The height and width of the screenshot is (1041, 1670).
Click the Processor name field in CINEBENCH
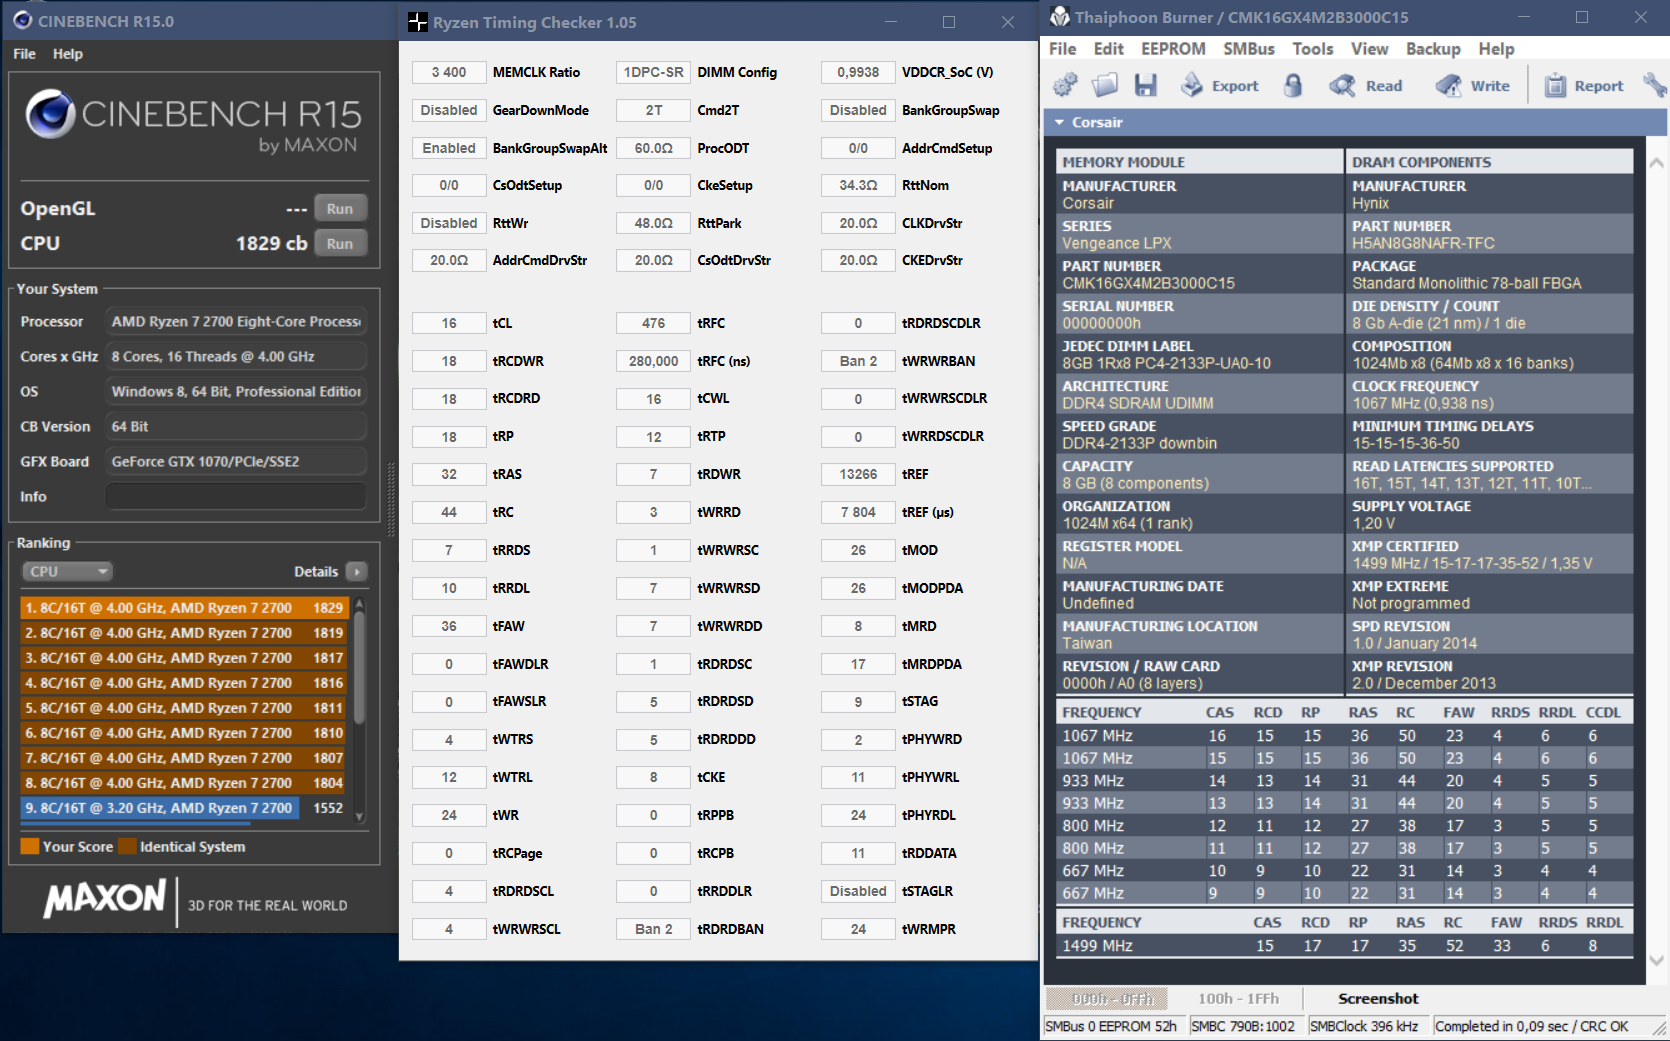click(x=236, y=321)
